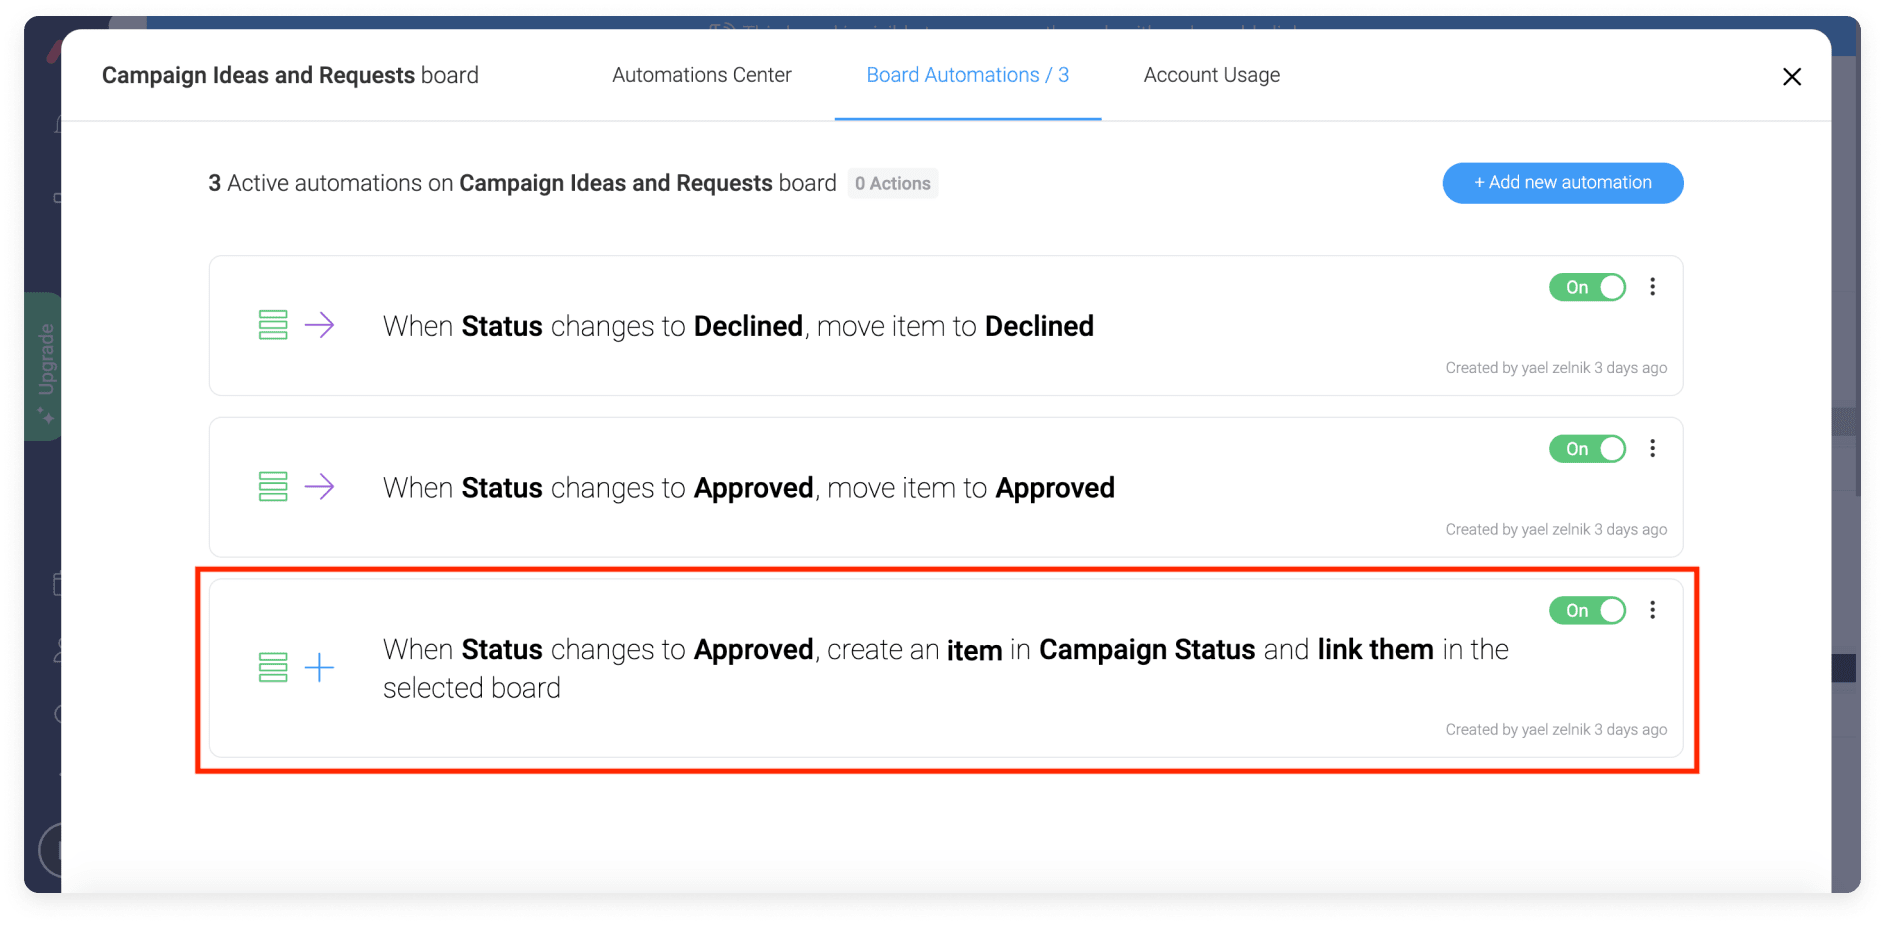Switch to Account Usage tab
Viewport: 1885px width, 925px height.
pos(1211,75)
